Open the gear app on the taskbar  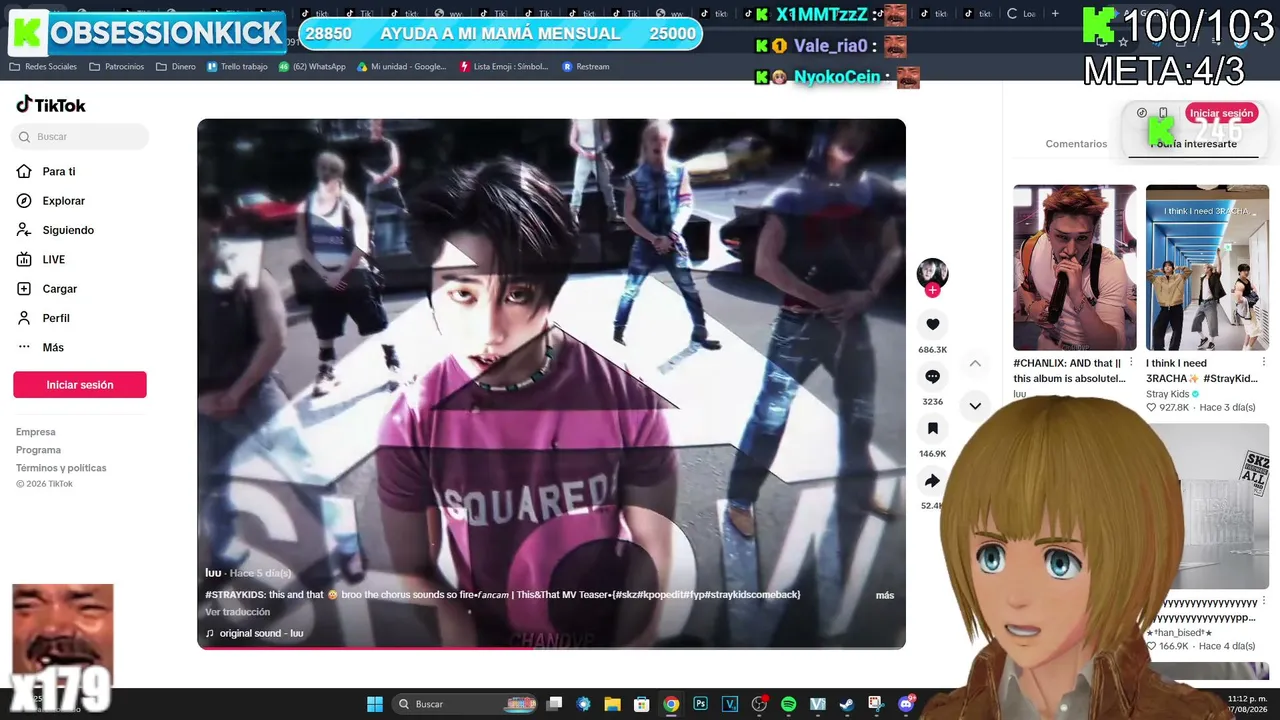(584, 704)
